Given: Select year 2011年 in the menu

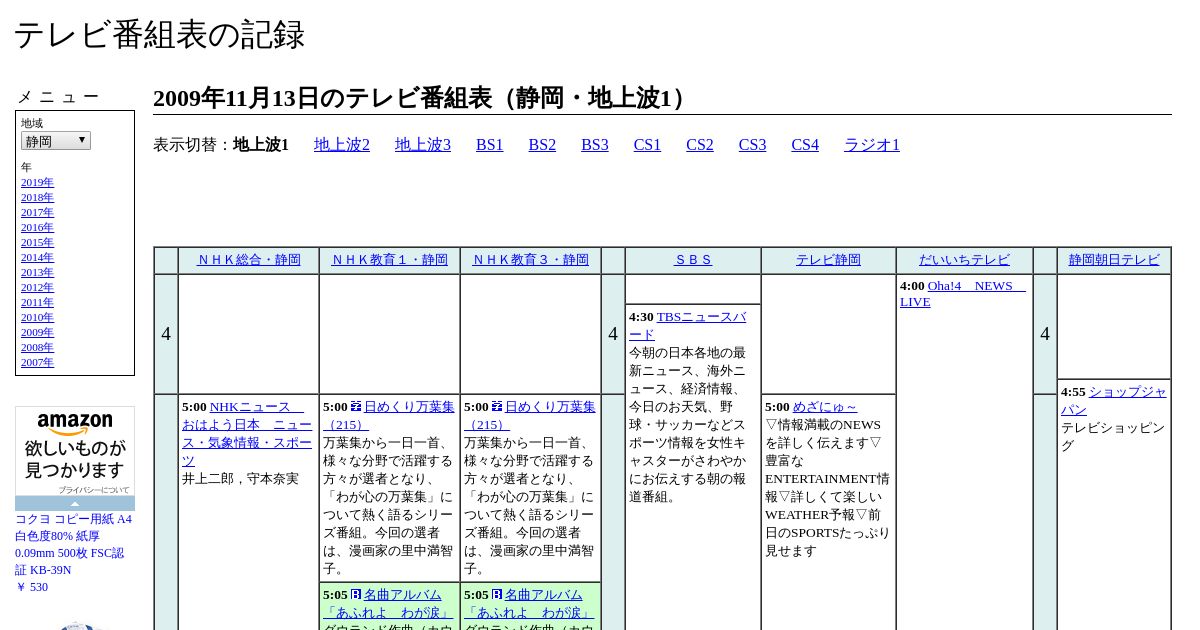Looking at the screenshot, I should pyautogui.click(x=37, y=303).
